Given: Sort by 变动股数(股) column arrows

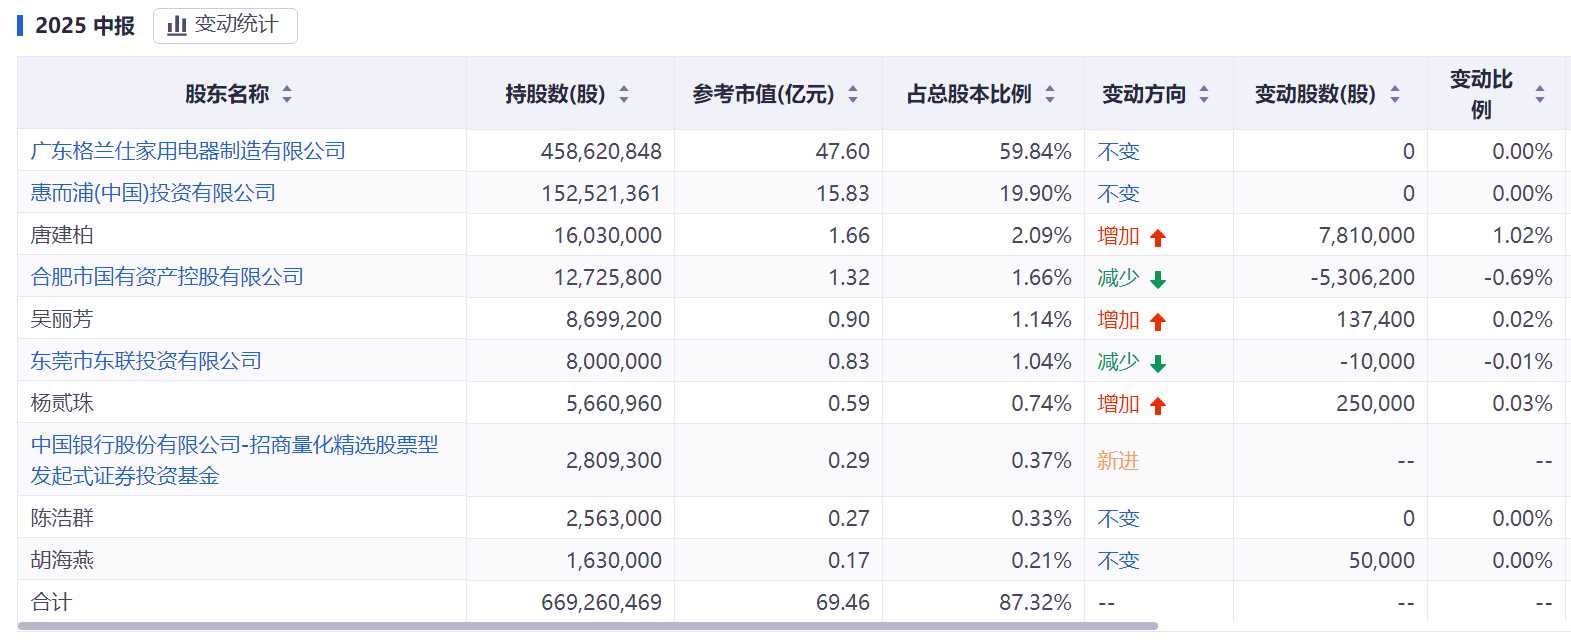Looking at the screenshot, I should coord(1395,94).
